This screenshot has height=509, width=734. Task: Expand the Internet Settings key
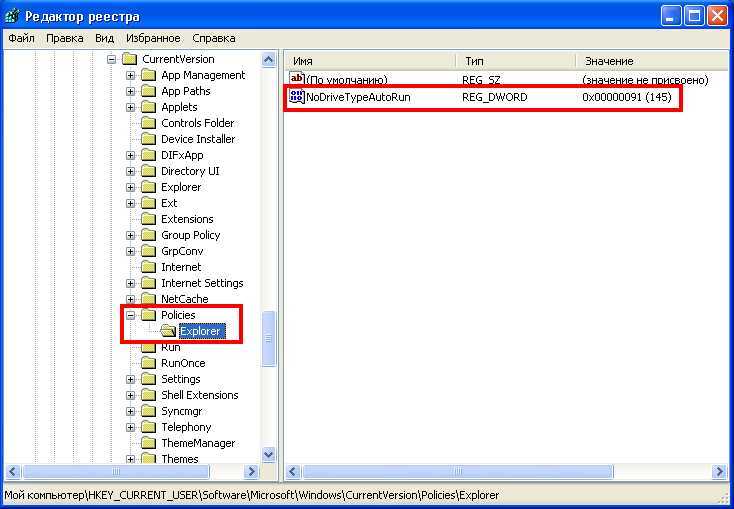[131, 283]
